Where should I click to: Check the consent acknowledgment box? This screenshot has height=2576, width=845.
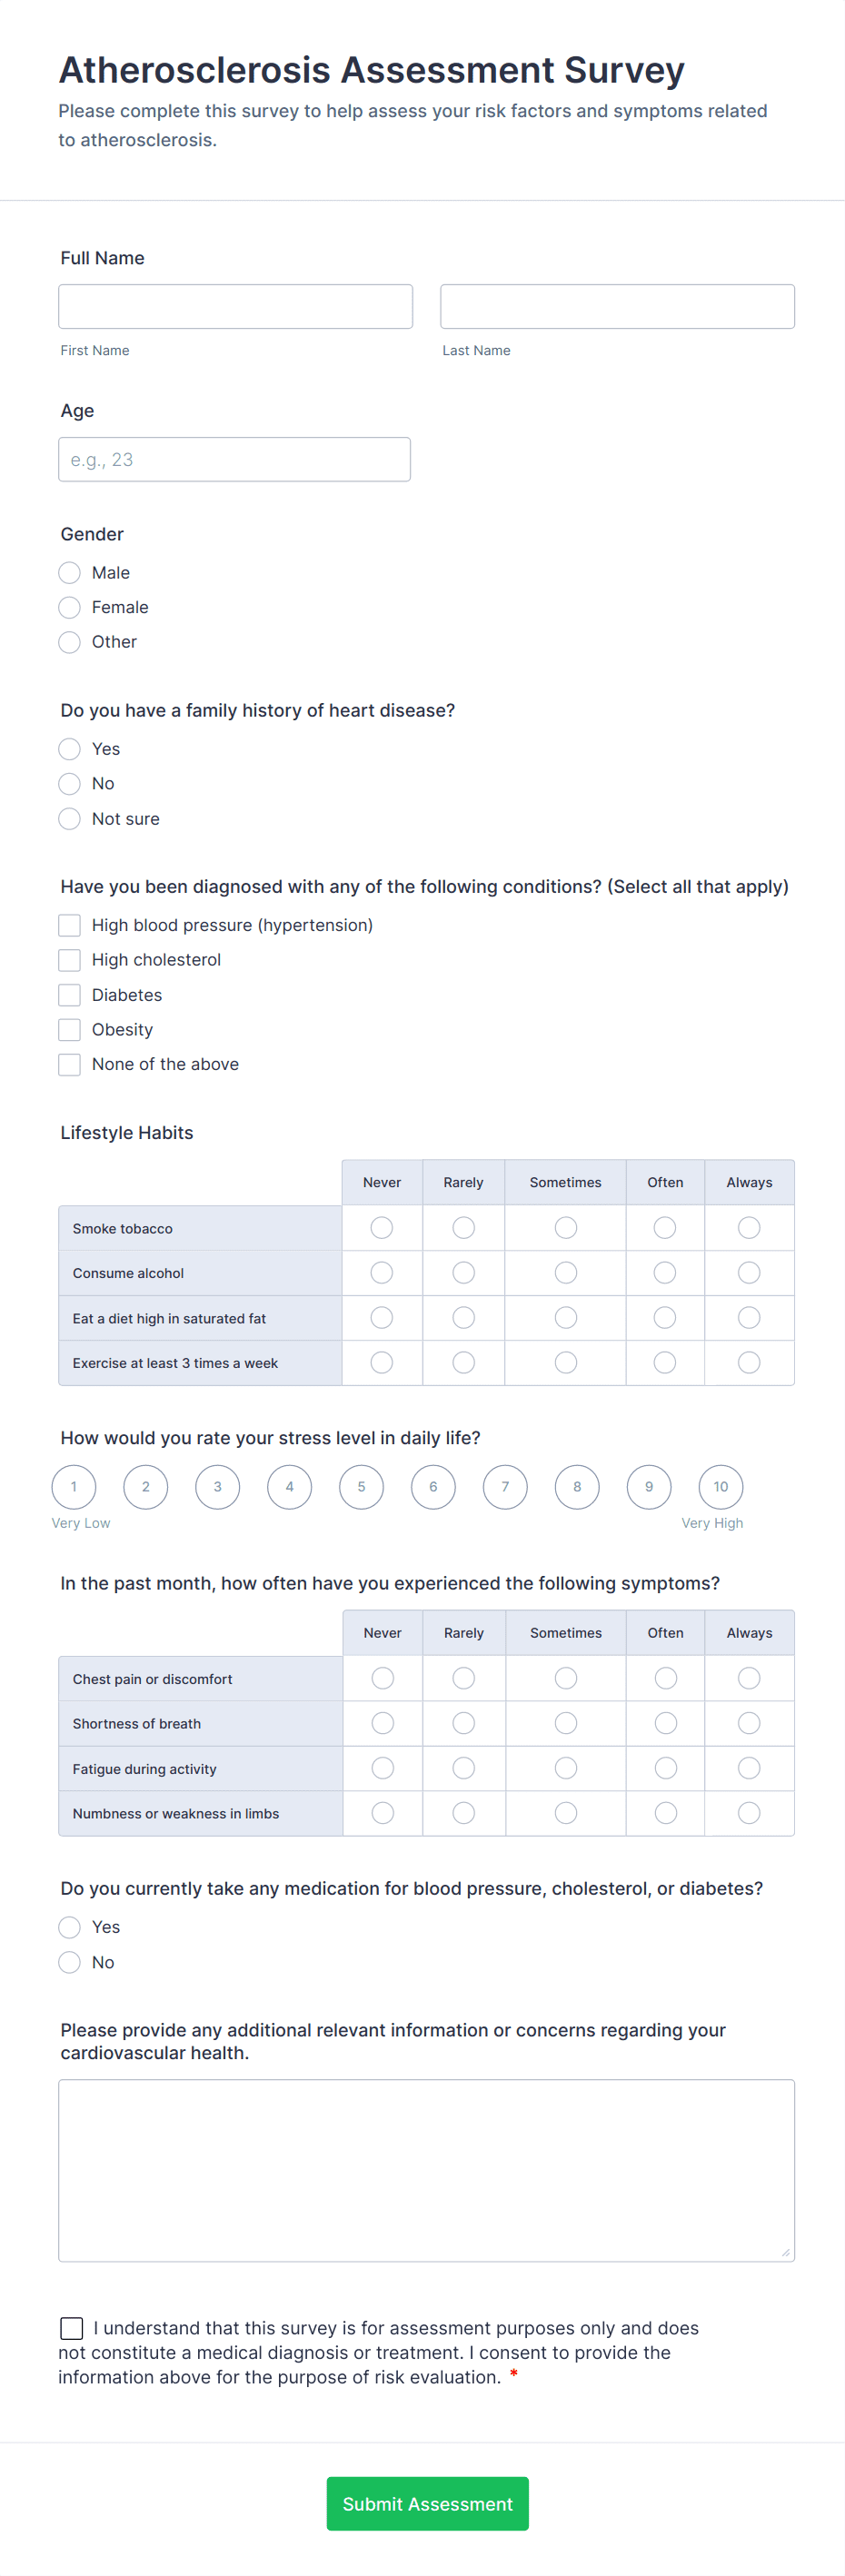[x=71, y=2327]
